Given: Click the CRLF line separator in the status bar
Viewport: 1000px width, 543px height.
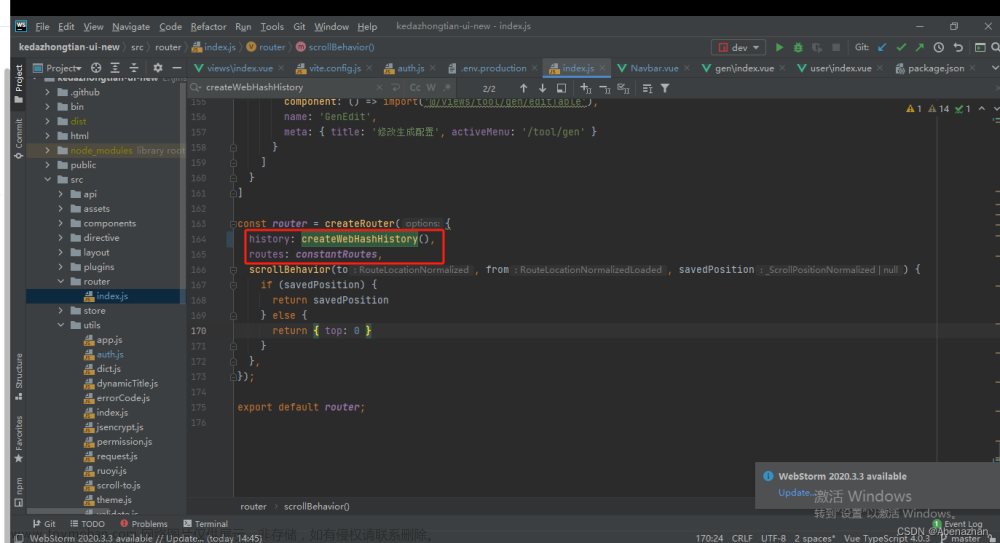Looking at the screenshot, I should point(742,538).
